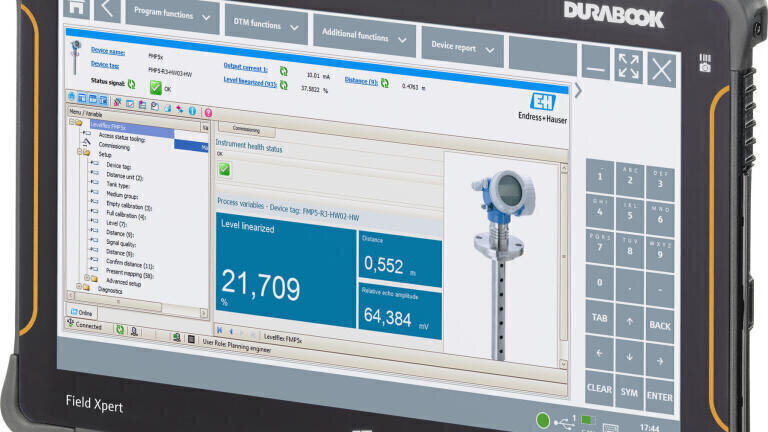Select Distance unit (2) parameter
768x432 pixels.
pyautogui.click(x=124, y=176)
